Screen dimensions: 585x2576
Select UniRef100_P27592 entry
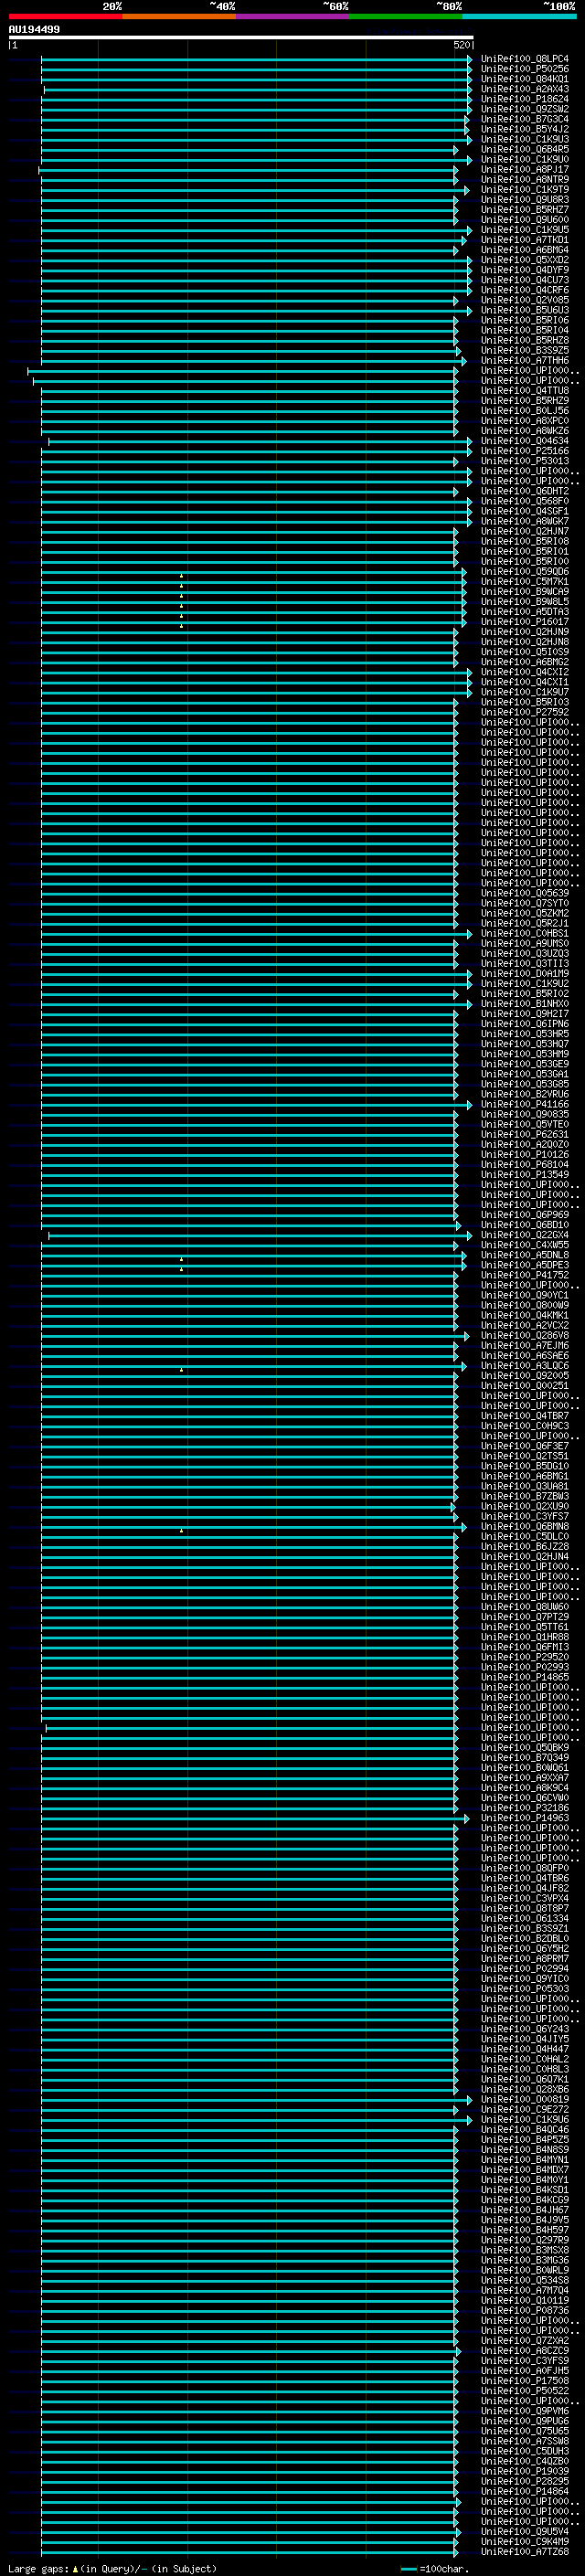525,713
